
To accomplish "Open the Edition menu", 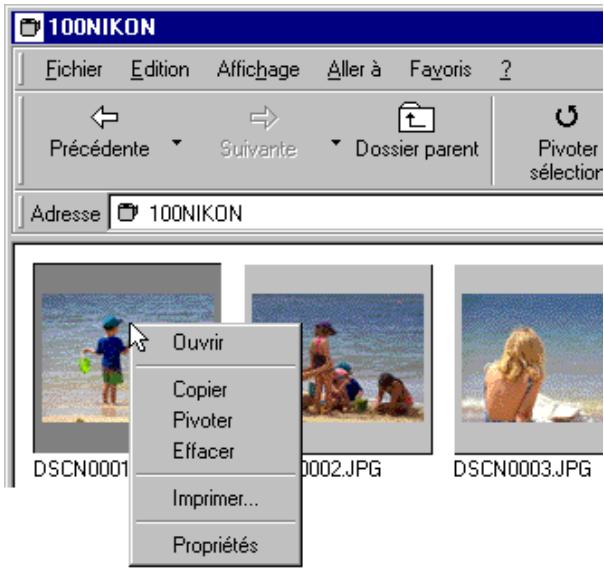I will [160, 70].
